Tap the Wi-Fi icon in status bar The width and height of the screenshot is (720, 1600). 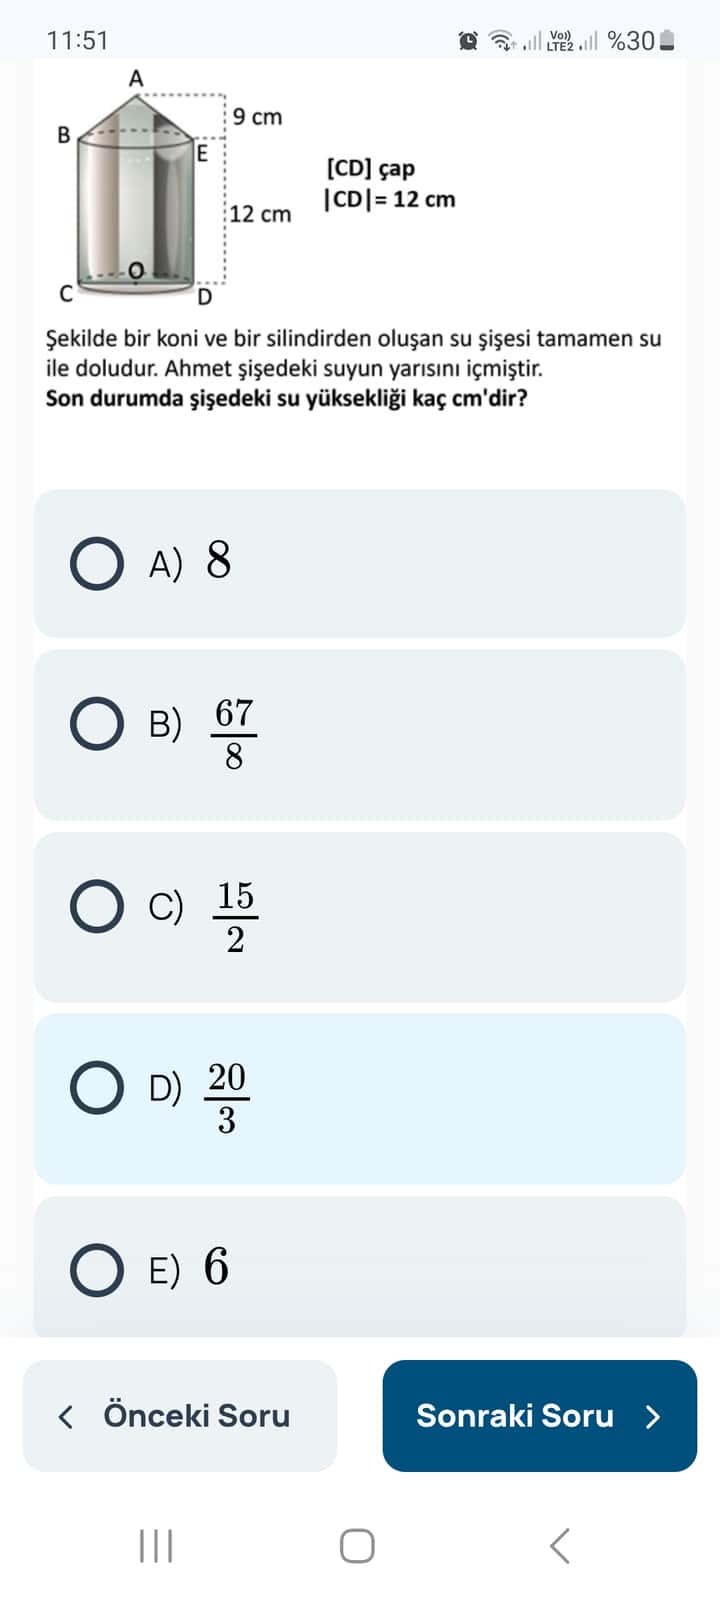[500, 41]
